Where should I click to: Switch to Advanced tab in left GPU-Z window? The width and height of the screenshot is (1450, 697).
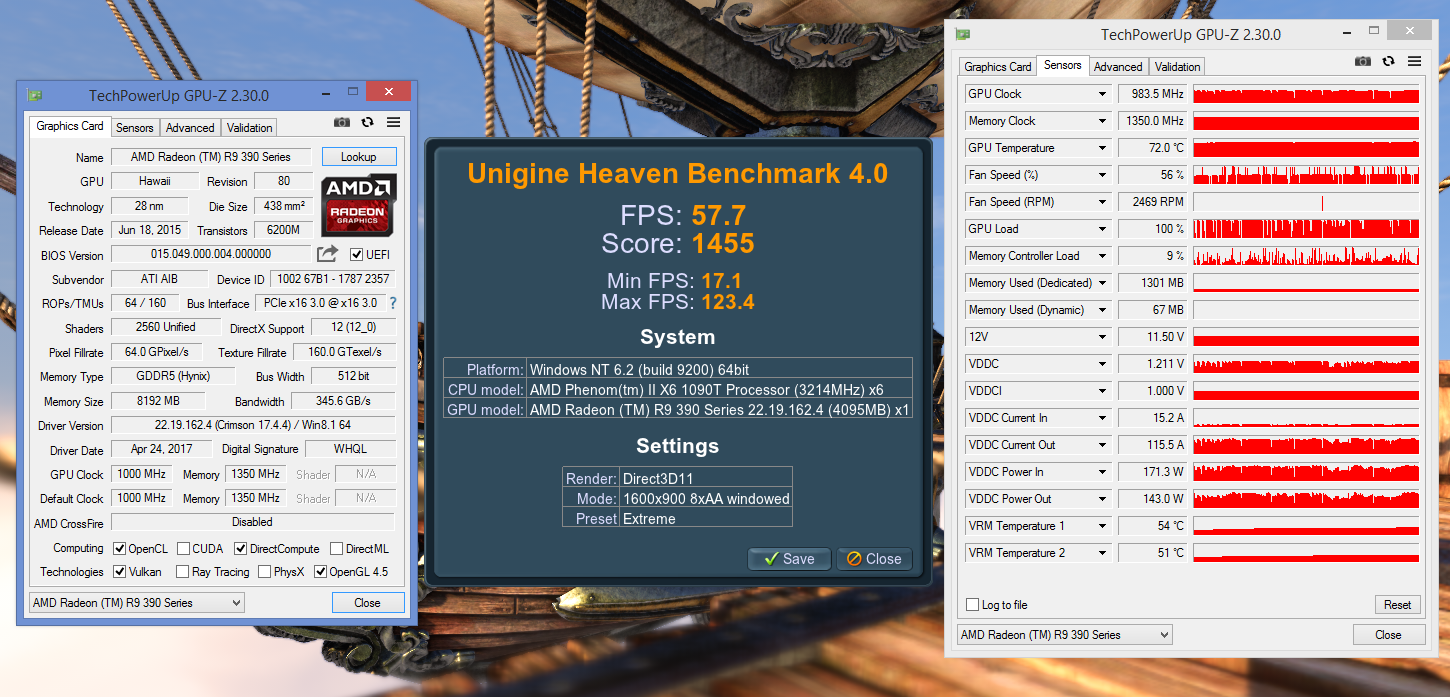coord(190,128)
